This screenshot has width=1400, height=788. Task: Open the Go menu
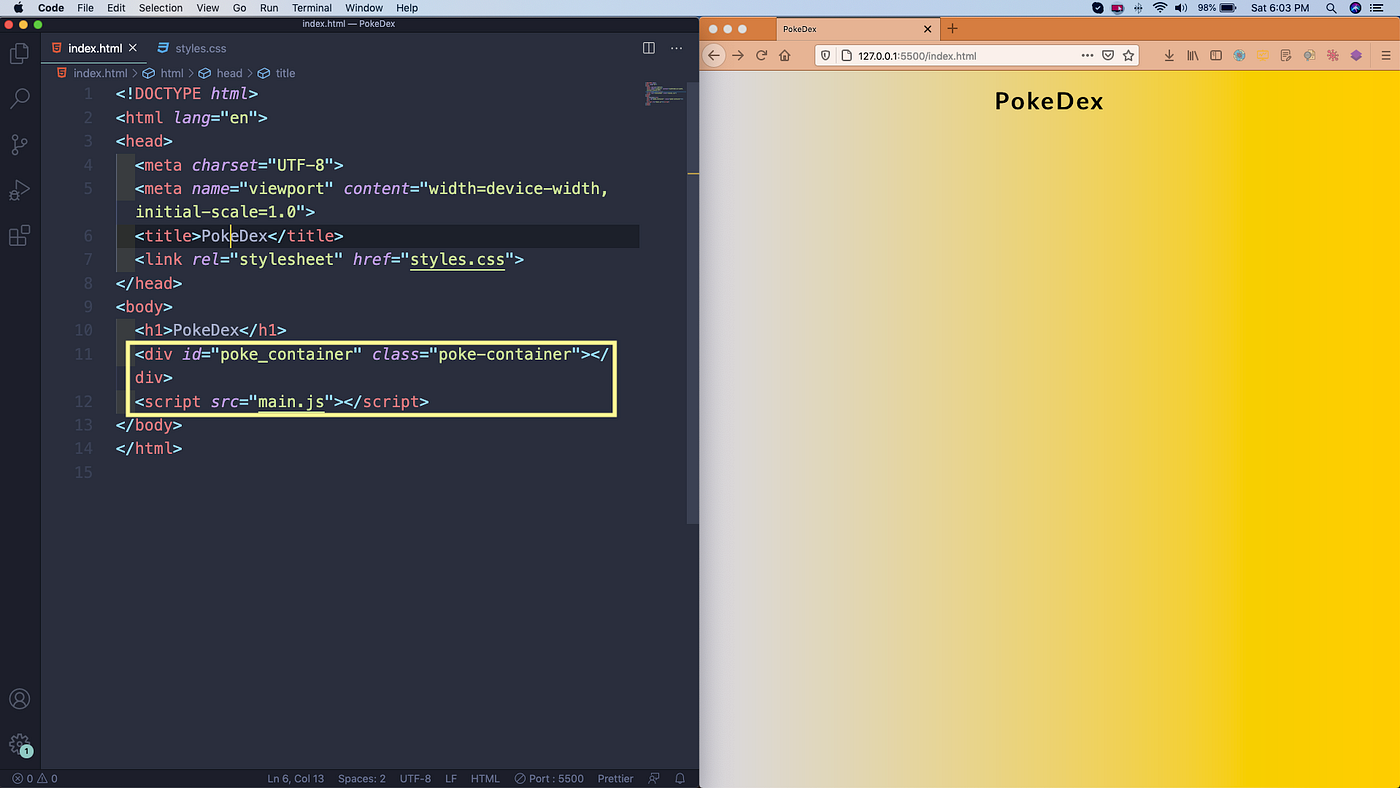pyautogui.click(x=239, y=8)
